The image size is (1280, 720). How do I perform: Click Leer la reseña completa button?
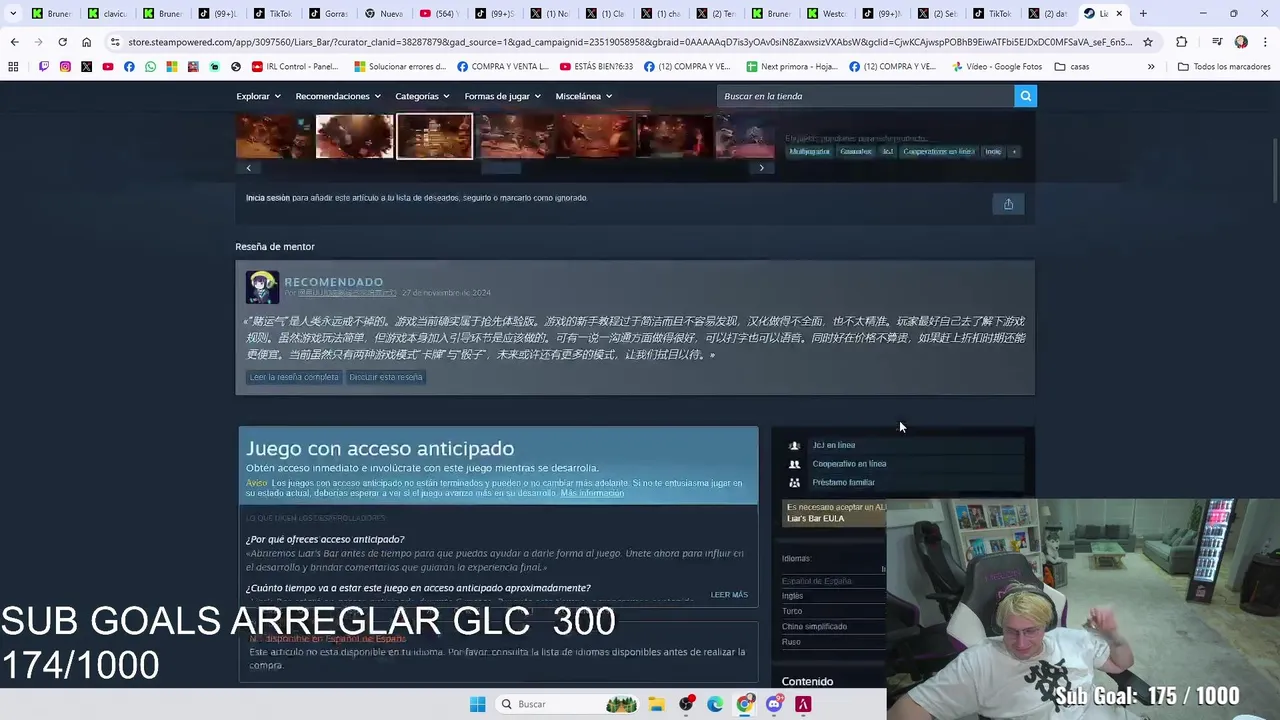[x=294, y=377]
